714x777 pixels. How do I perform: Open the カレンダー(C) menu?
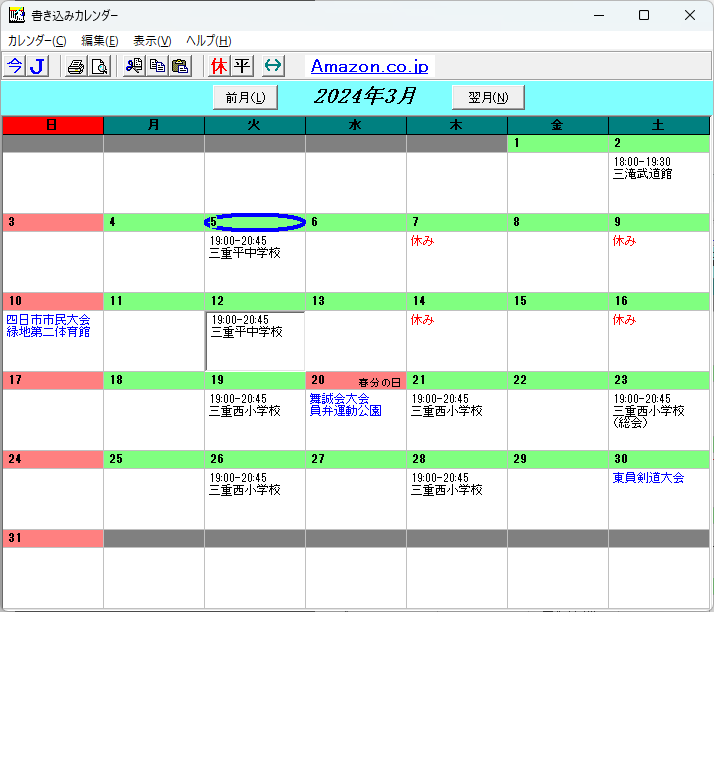pyautogui.click(x=37, y=41)
